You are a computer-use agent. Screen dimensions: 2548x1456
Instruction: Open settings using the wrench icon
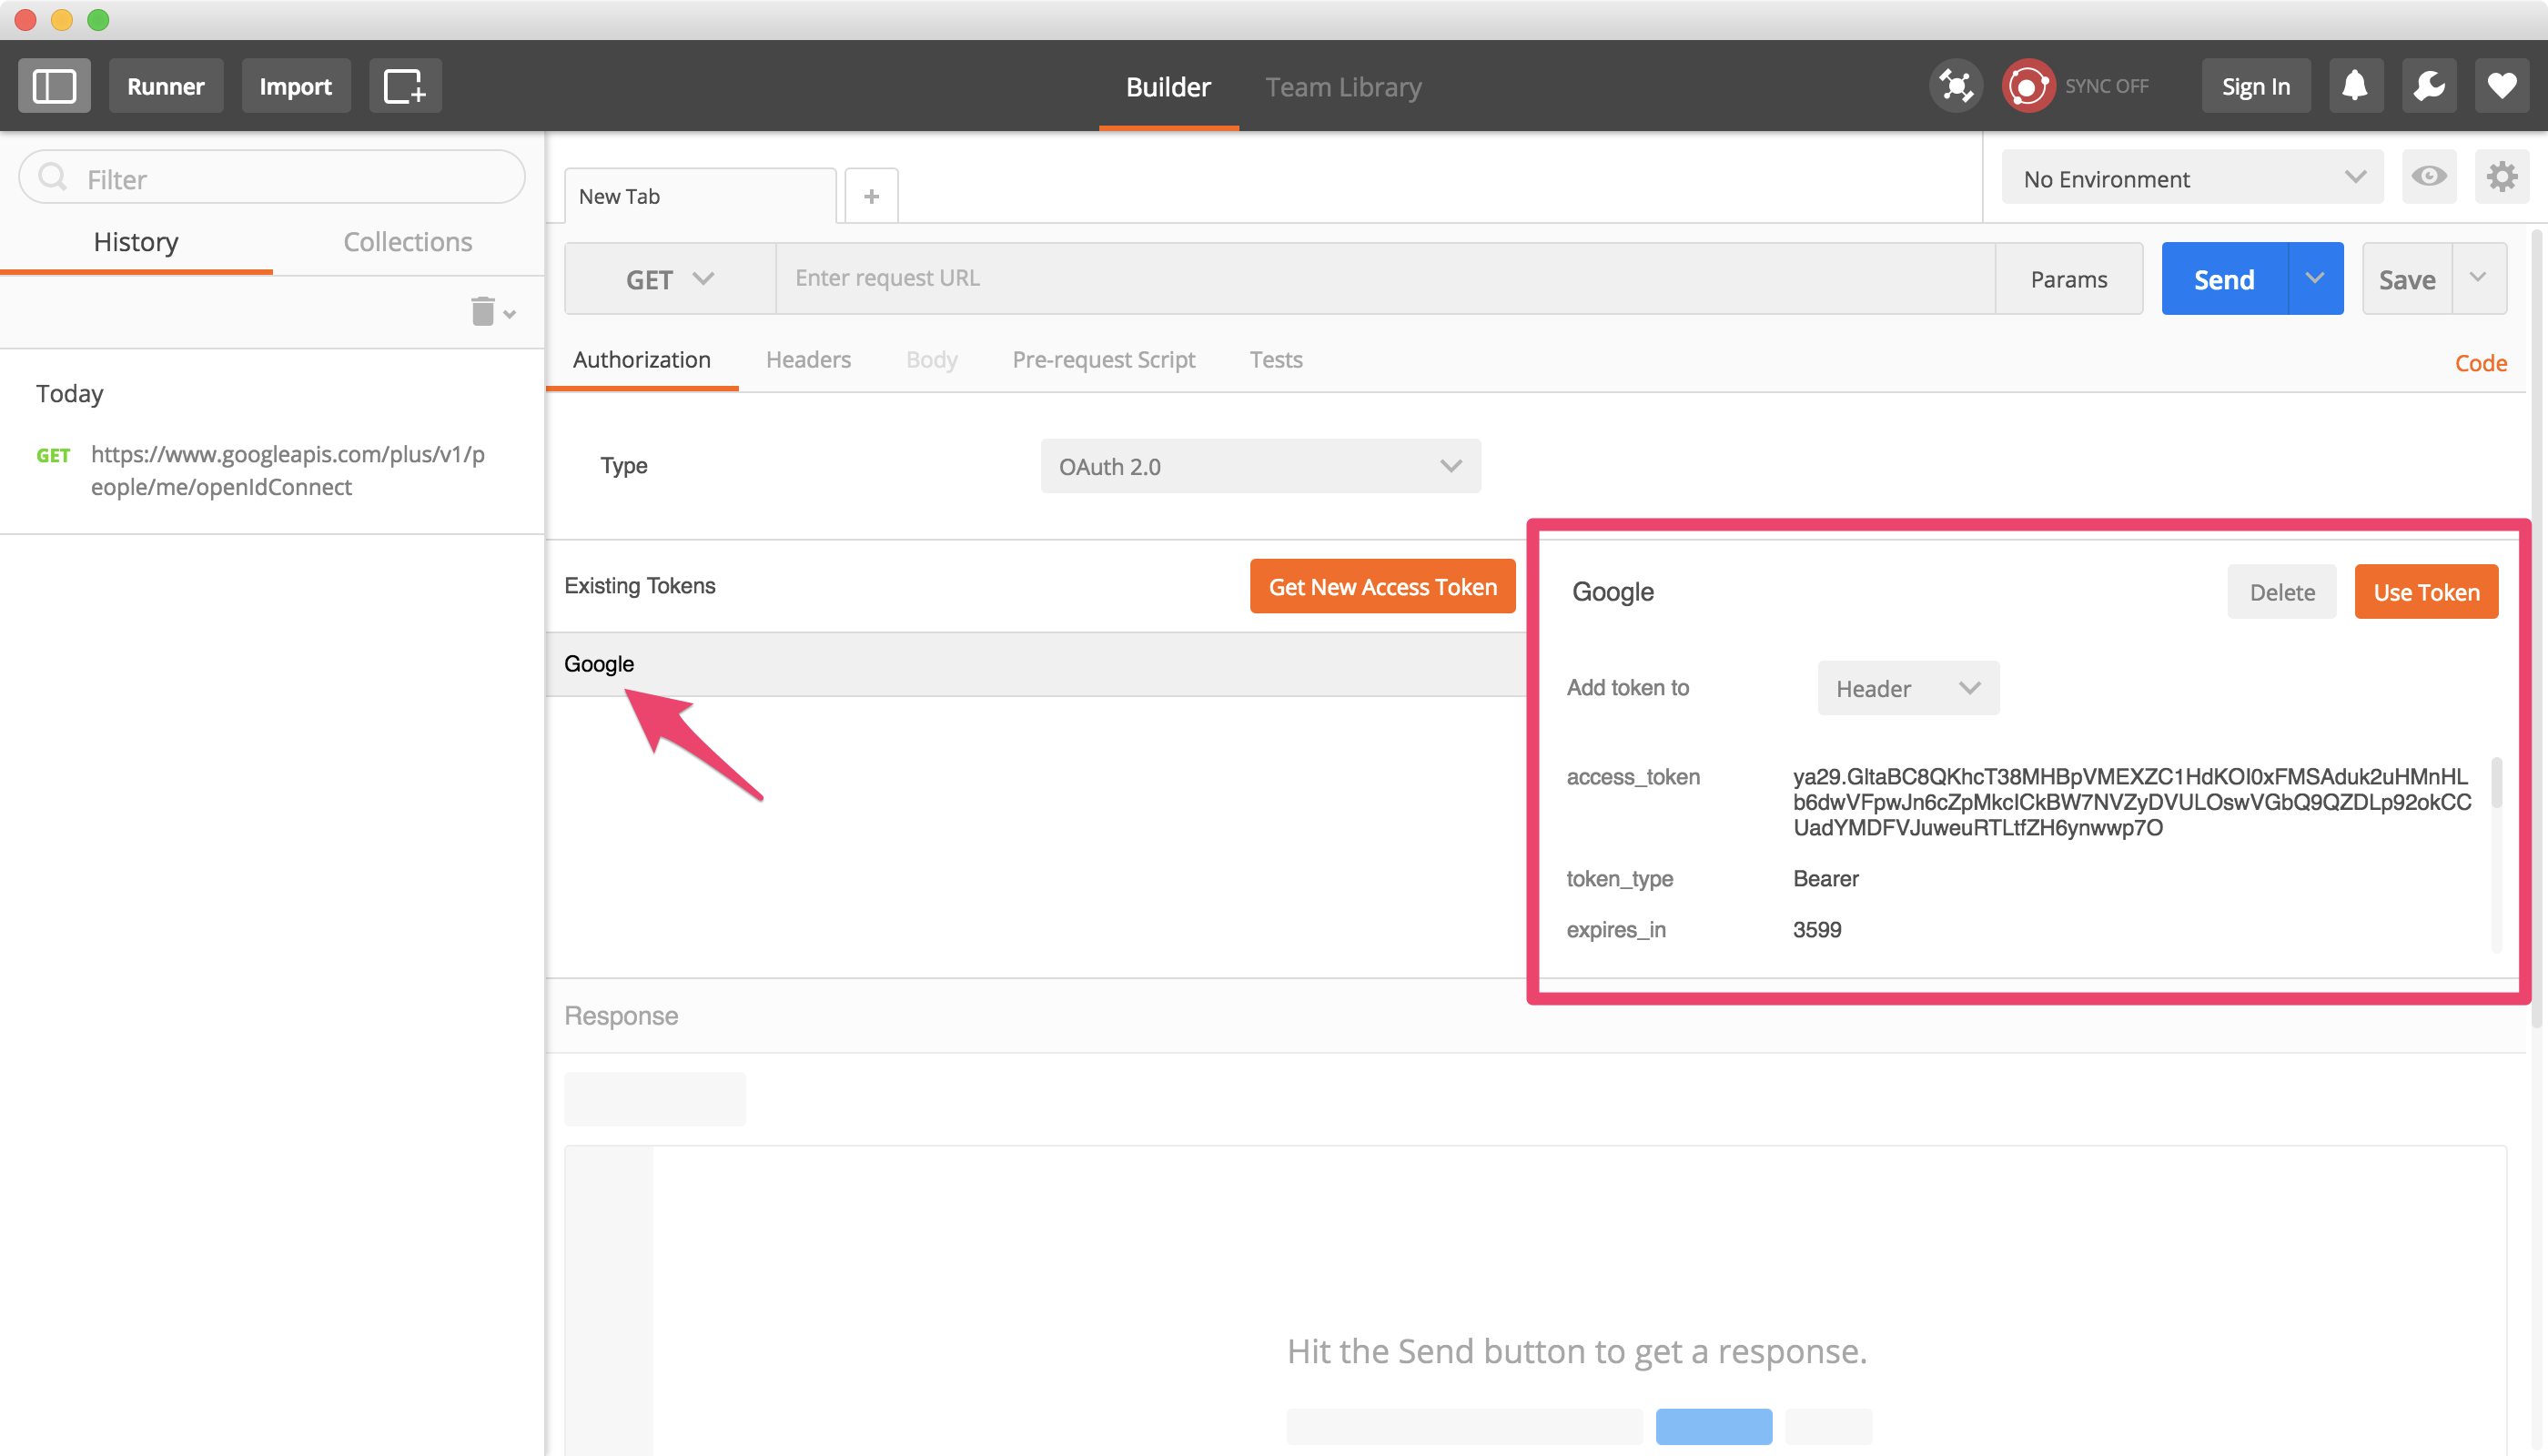pos(2429,85)
